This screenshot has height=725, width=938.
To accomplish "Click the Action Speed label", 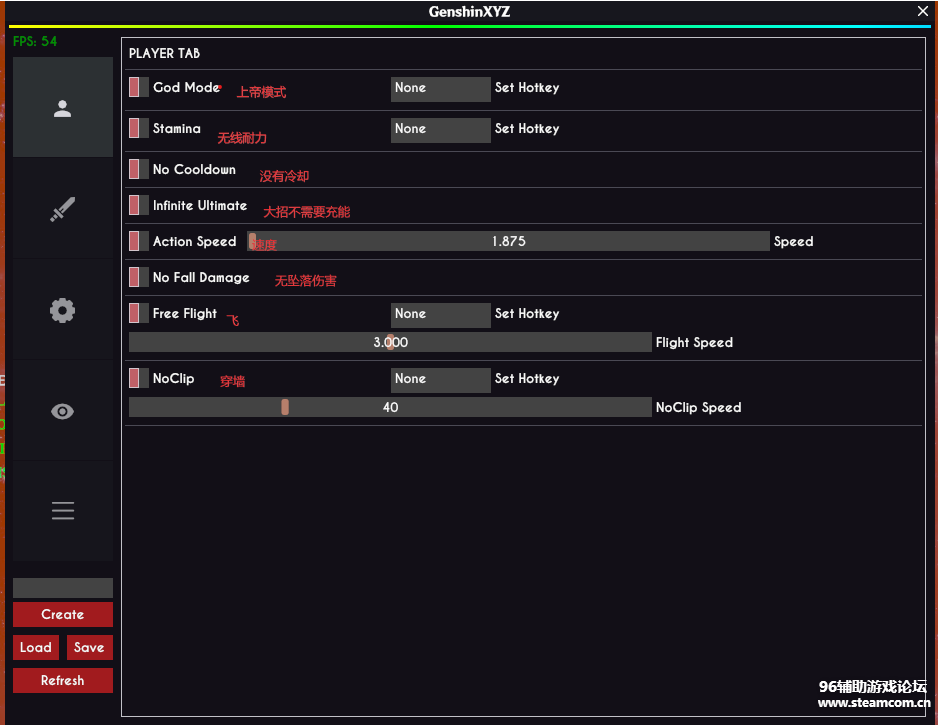I will pyautogui.click(x=194, y=242).
